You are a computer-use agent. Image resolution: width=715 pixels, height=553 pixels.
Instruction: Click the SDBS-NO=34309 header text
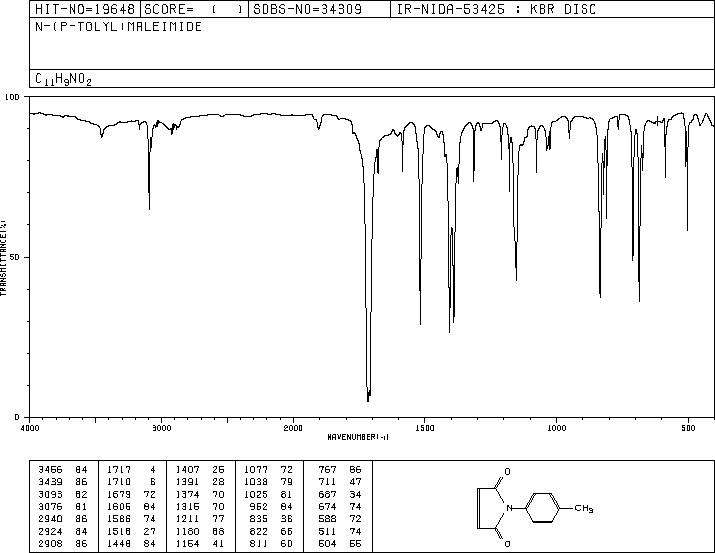(307, 9)
